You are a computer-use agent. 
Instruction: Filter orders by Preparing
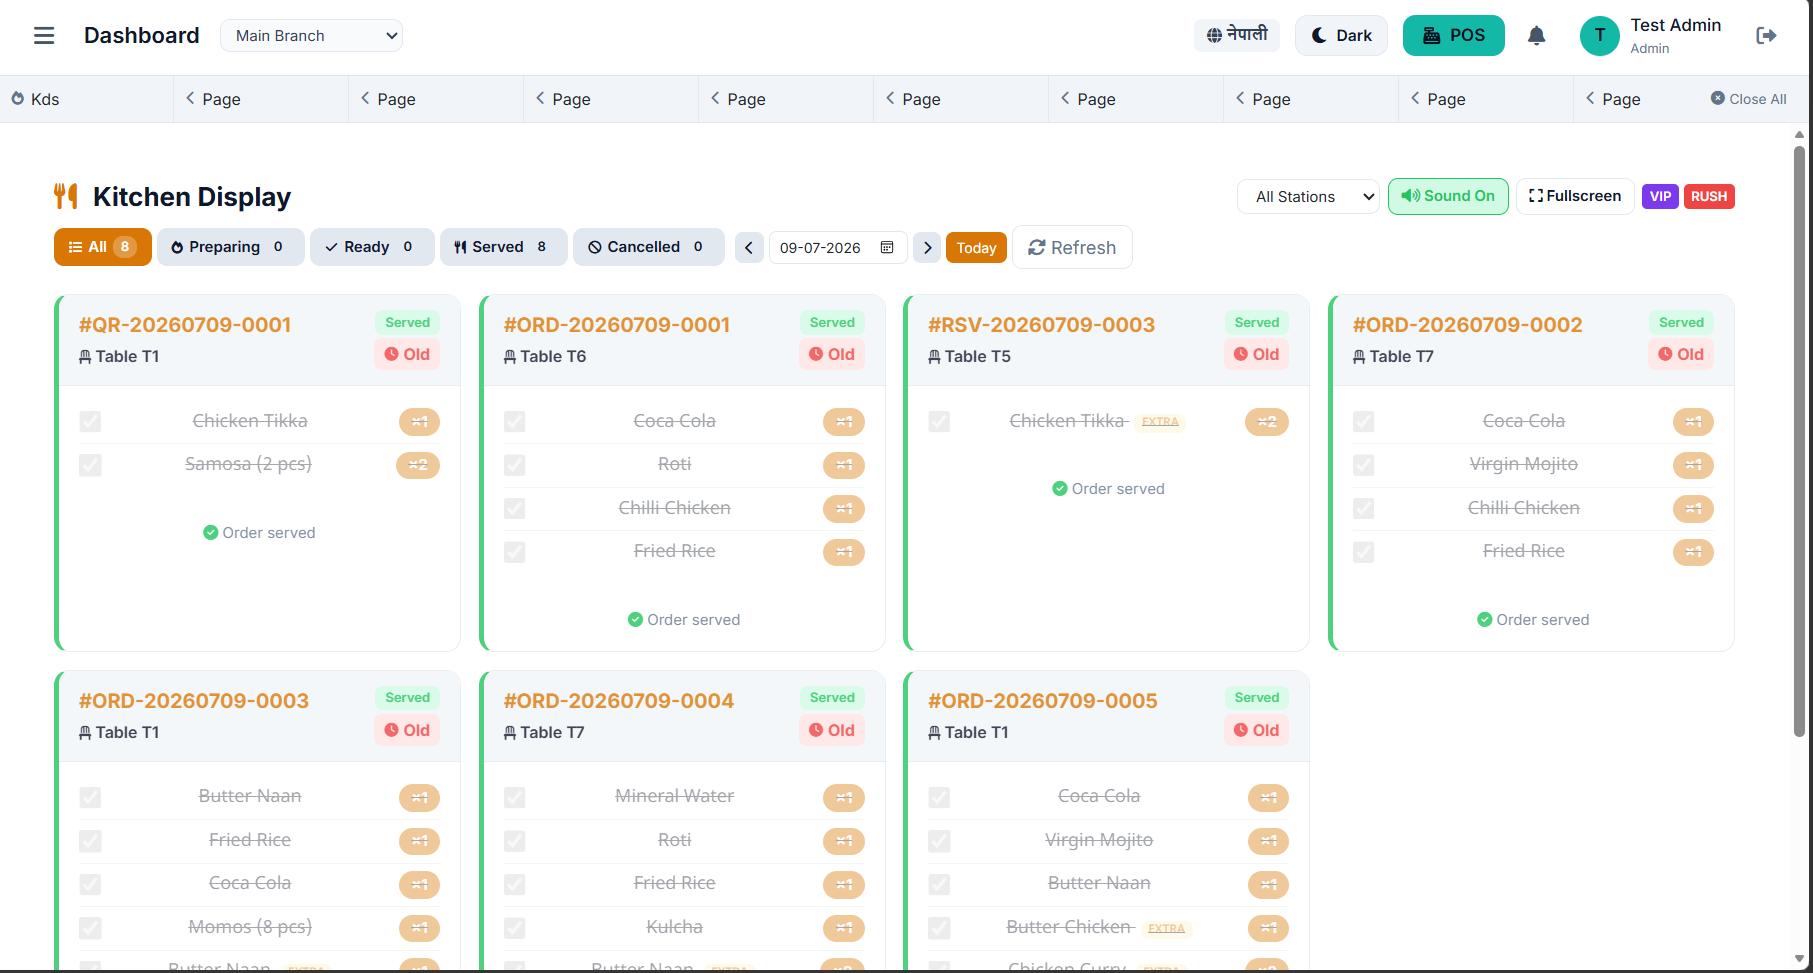[231, 247]
